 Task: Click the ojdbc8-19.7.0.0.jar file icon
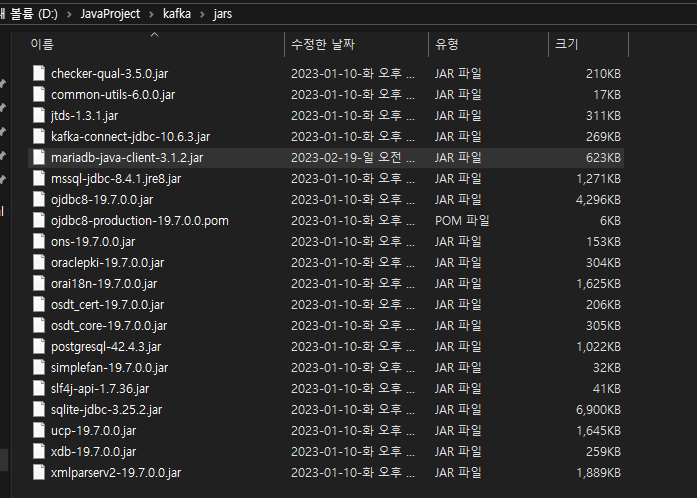[x=39, y=199]
